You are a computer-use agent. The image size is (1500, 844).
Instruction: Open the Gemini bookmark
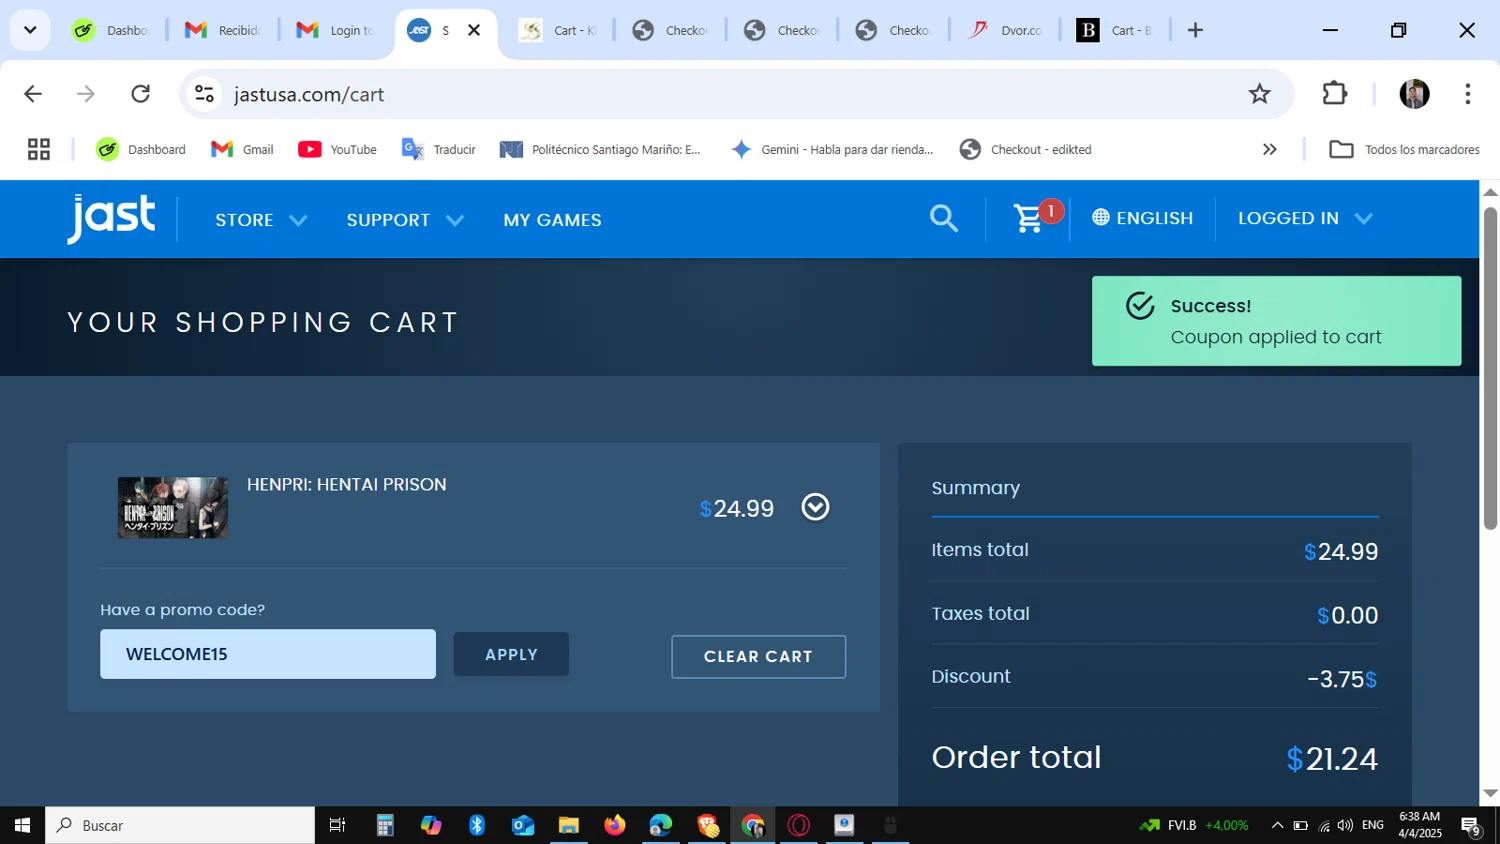pos(832,149)
